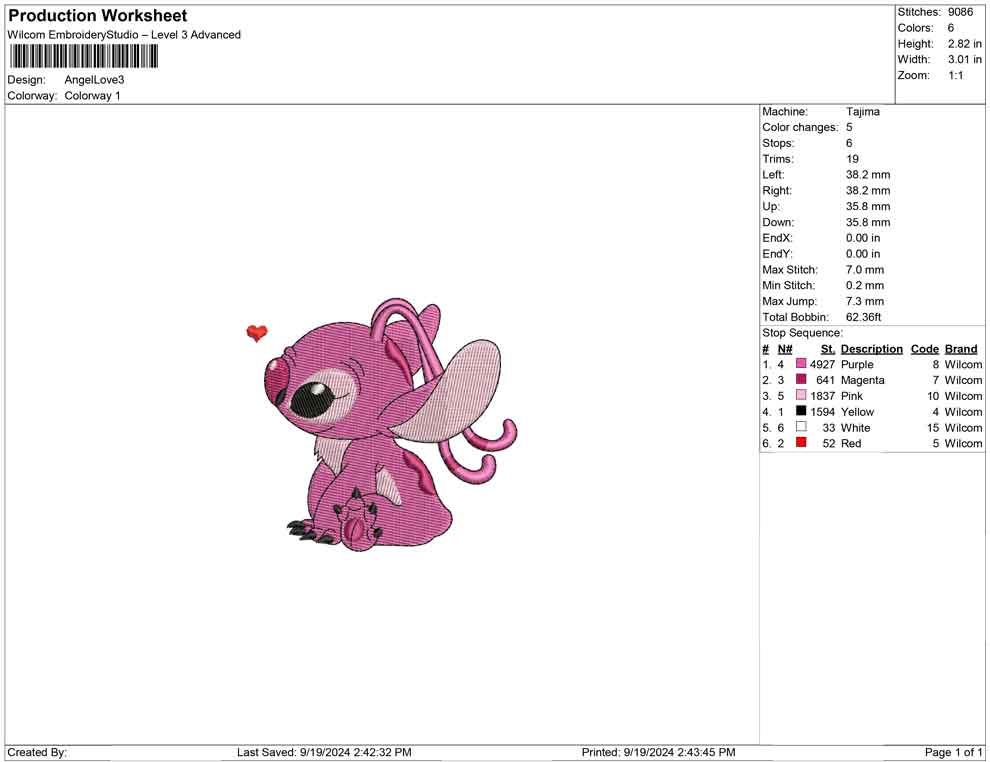
Task: Click the Wilcom EmbroideryStudio – Level 3 Advanced text
Action: [x=124, y=35]
